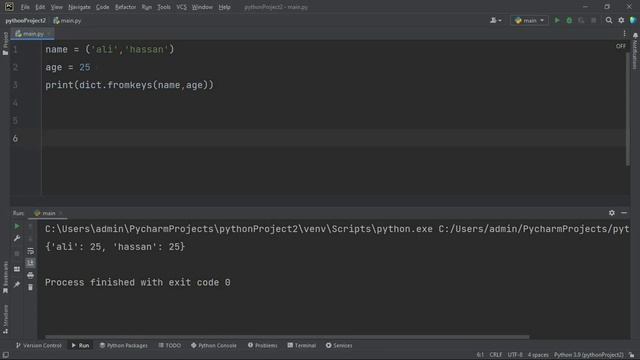Close the main.py editor tab
This screenshot has width=640, height=360.
(49, 34)
